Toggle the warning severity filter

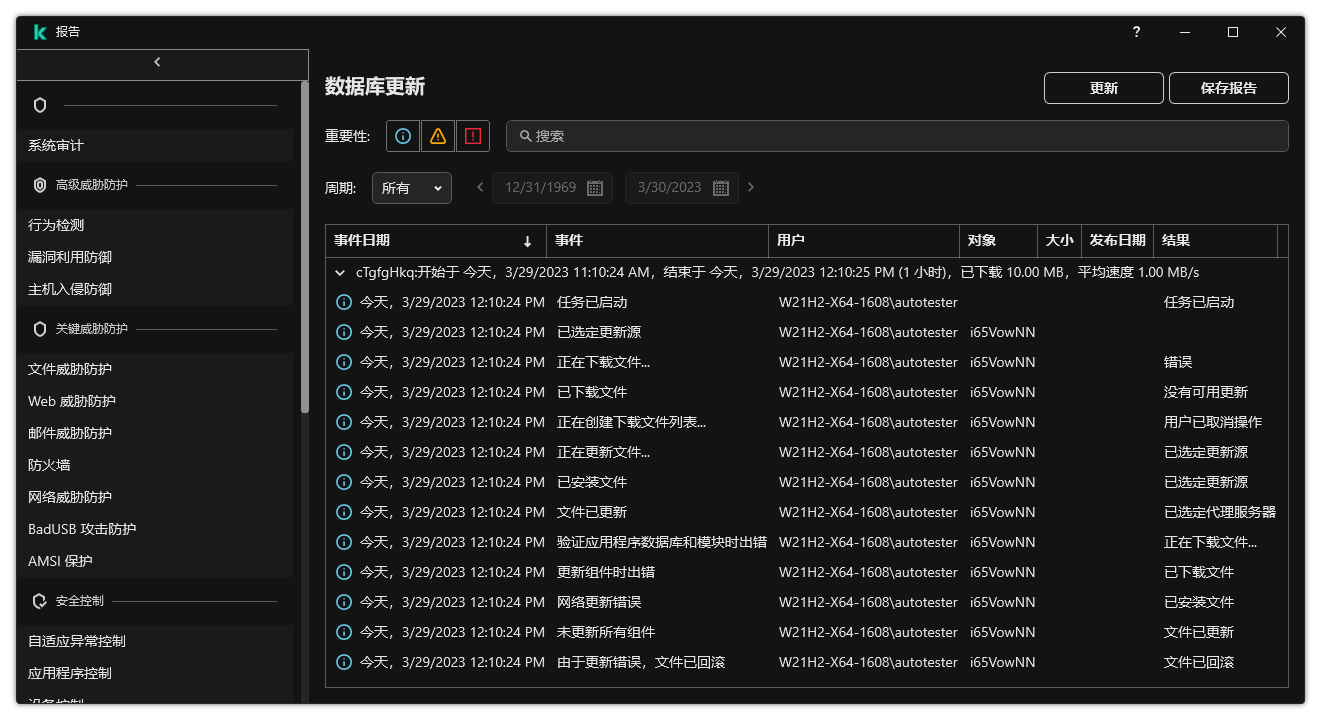(x=437, y=135)
